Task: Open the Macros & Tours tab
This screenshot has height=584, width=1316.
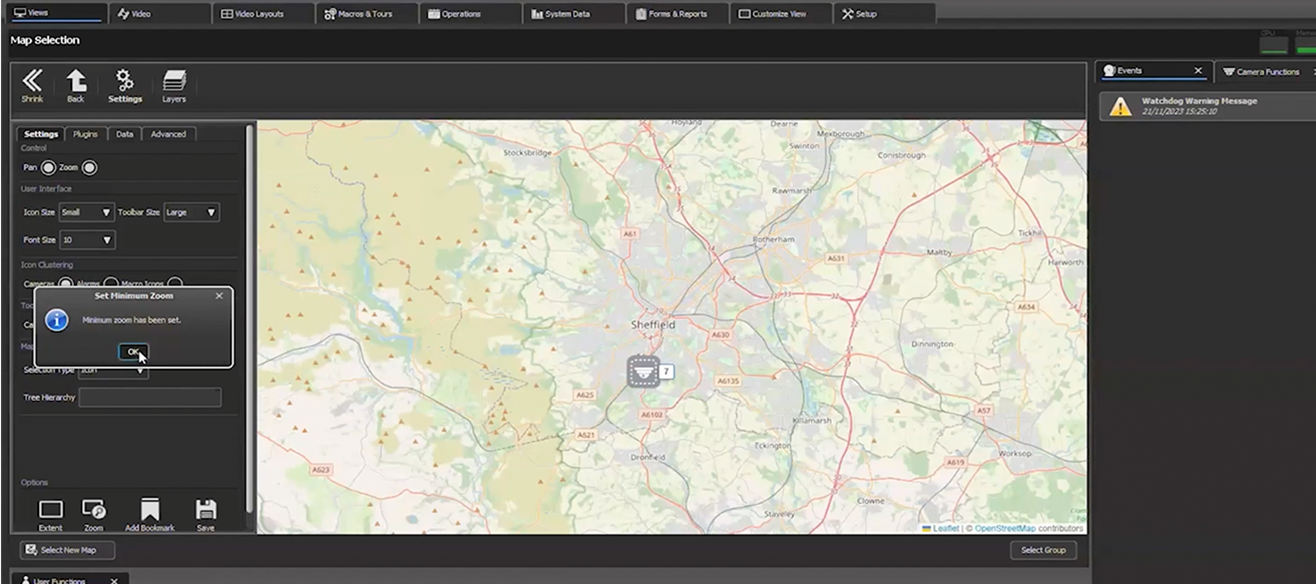Action: point(368,14)
